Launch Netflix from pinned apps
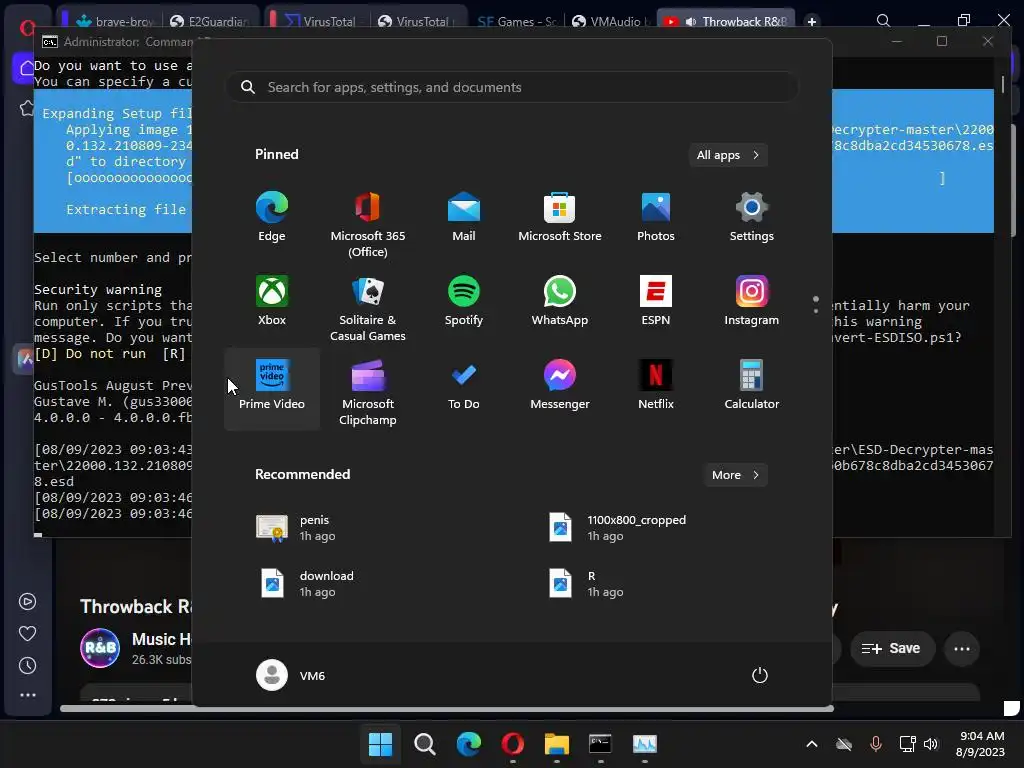Screen dimensions: 1024x768 [x=656, y=385]
